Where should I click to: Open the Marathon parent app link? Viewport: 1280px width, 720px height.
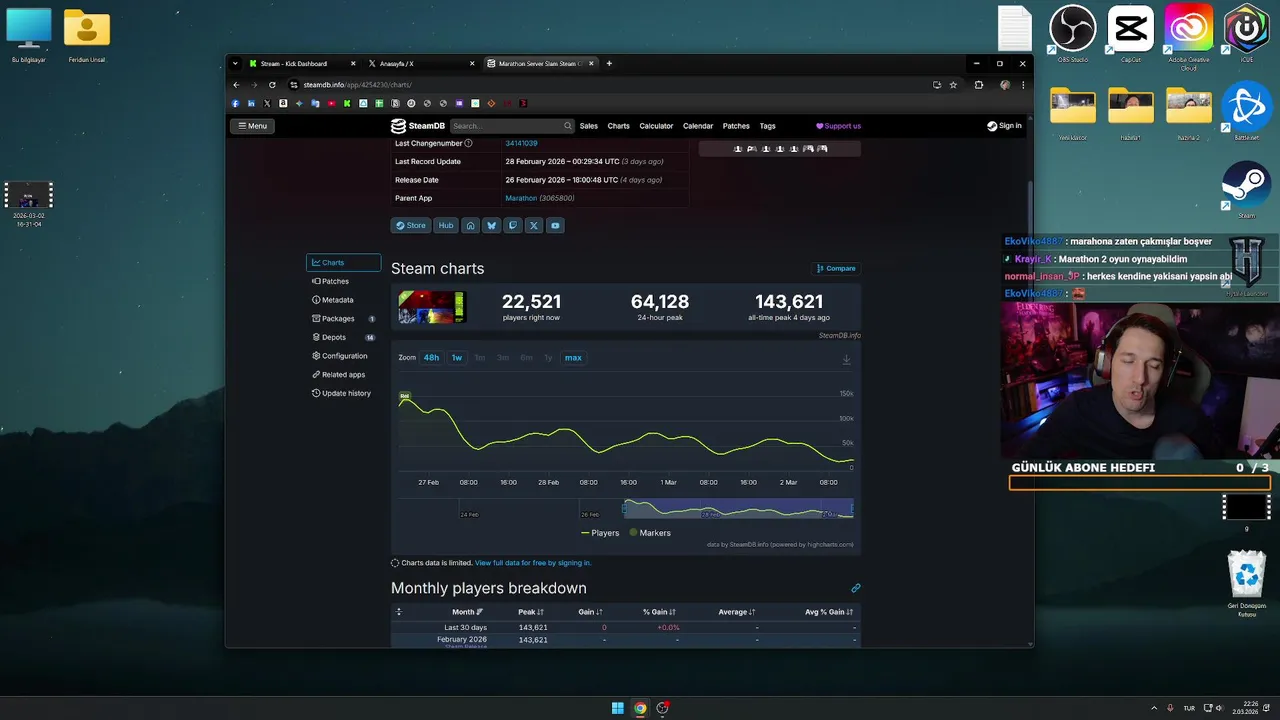pyautogui.click(x=521, y=198)
